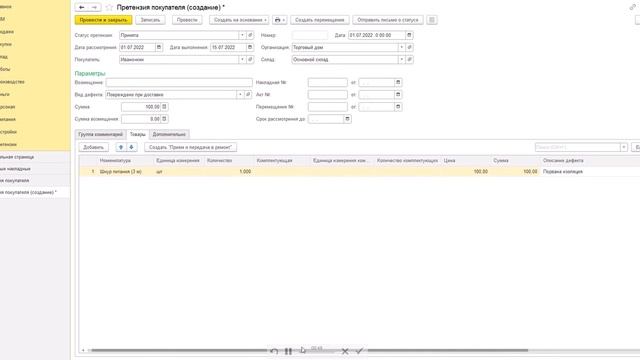This screenshot has width=640, height=360.
Task: Open calendar for Дата рассмотрения field
Action: point(159,47)
